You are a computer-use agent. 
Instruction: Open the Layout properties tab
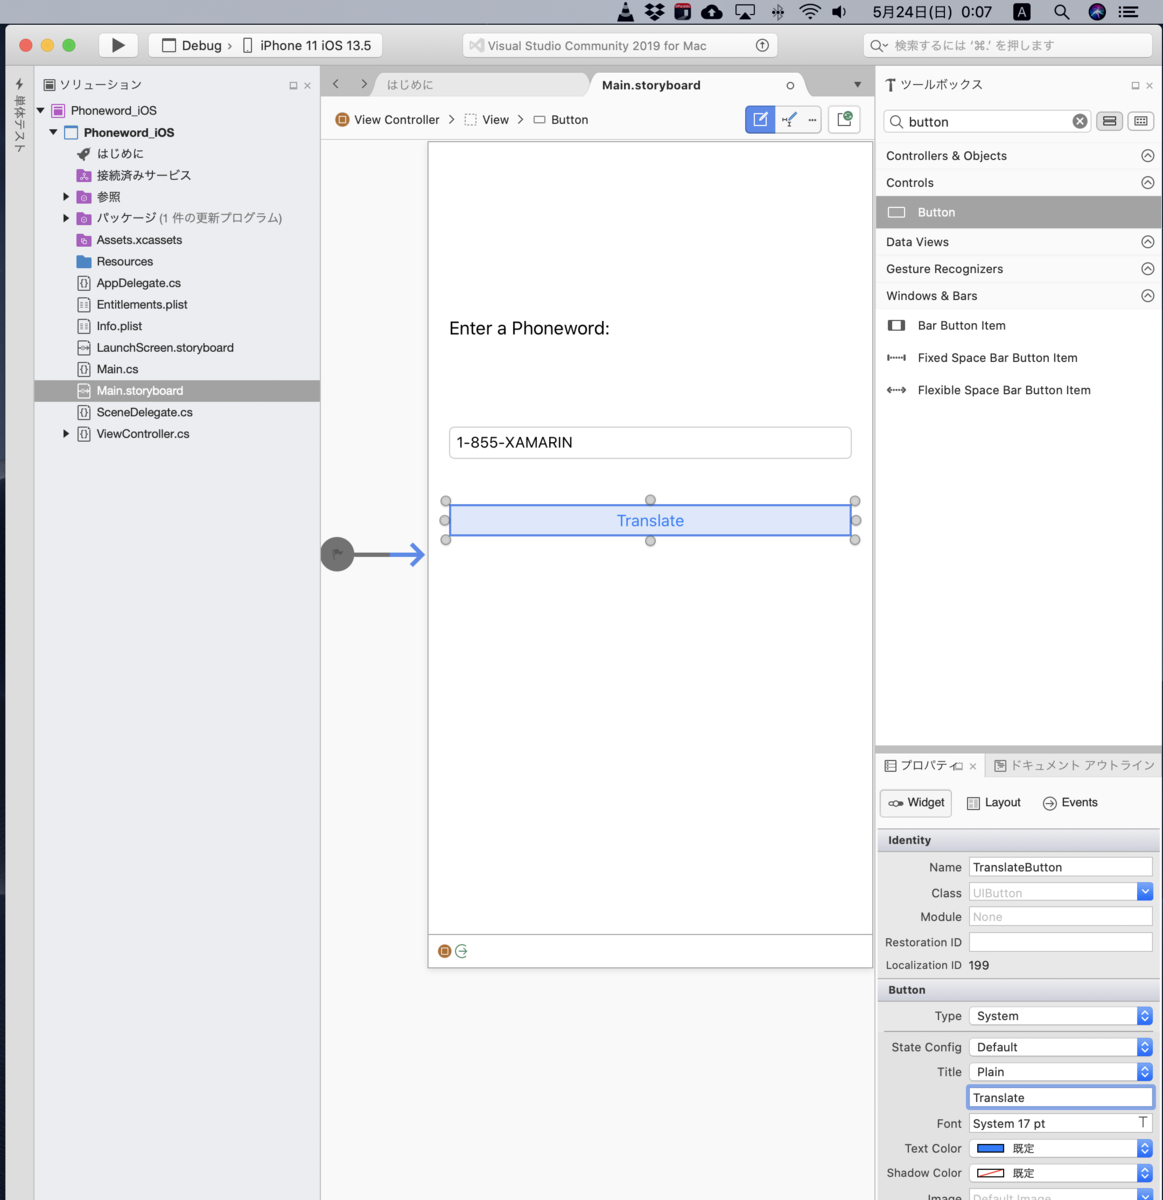click(994, 803)
